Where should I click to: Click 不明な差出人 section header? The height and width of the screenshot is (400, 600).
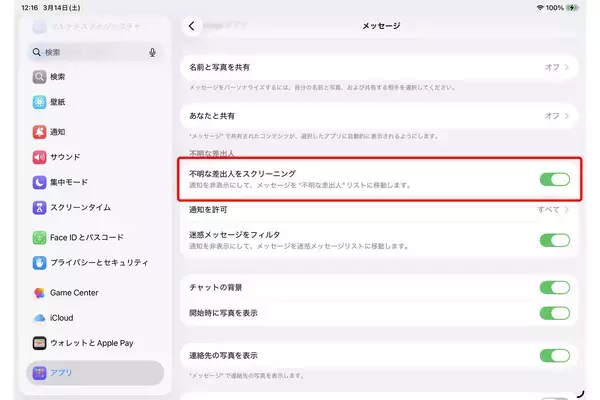click(212, 153)
